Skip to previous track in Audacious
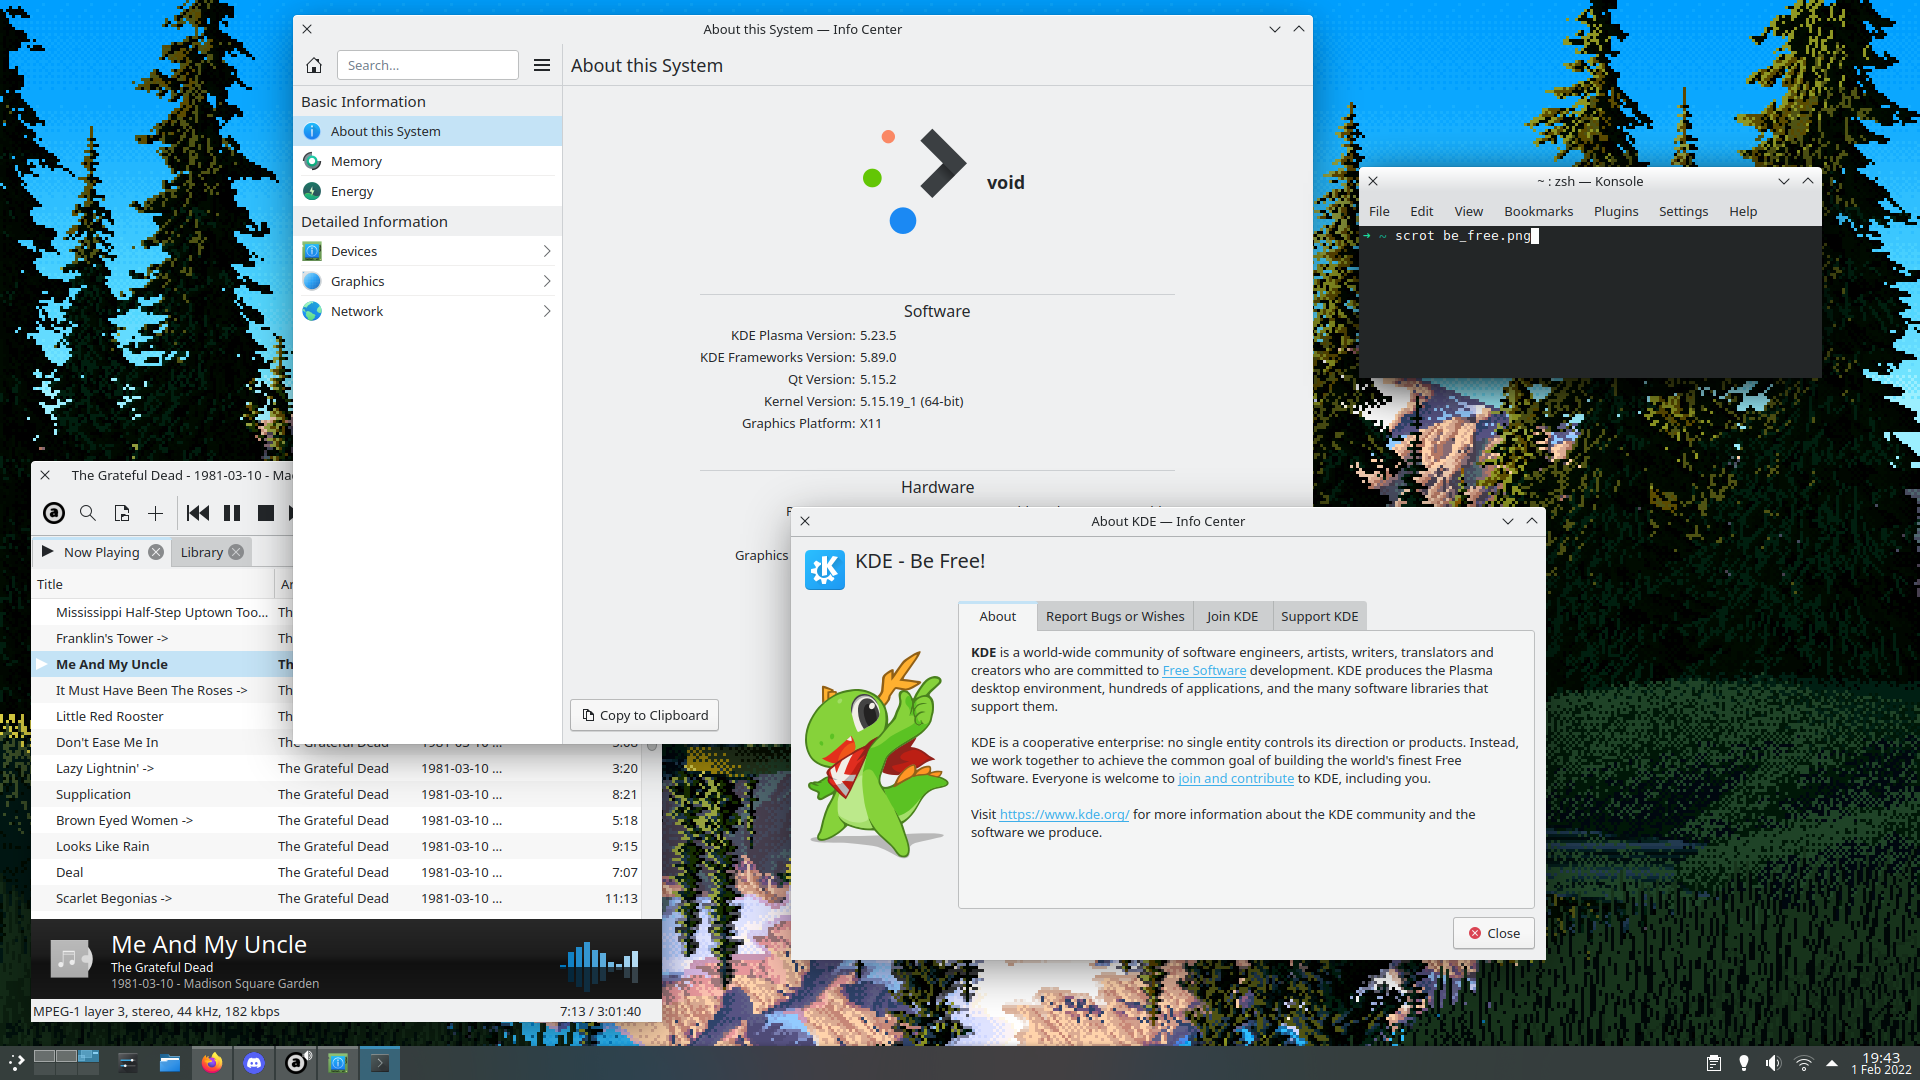Viewport: 1920px width, 1080px height. point(198,513)
